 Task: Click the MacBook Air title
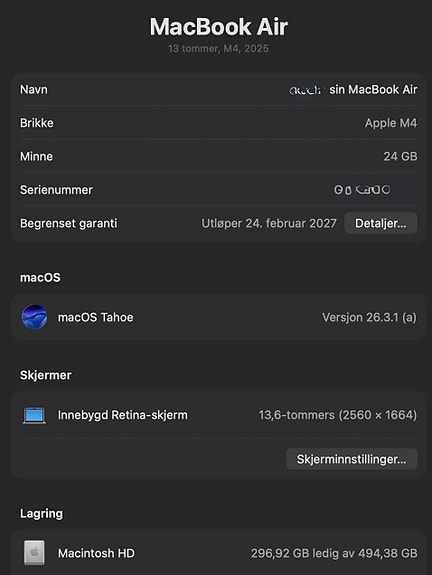coord(219,27)
